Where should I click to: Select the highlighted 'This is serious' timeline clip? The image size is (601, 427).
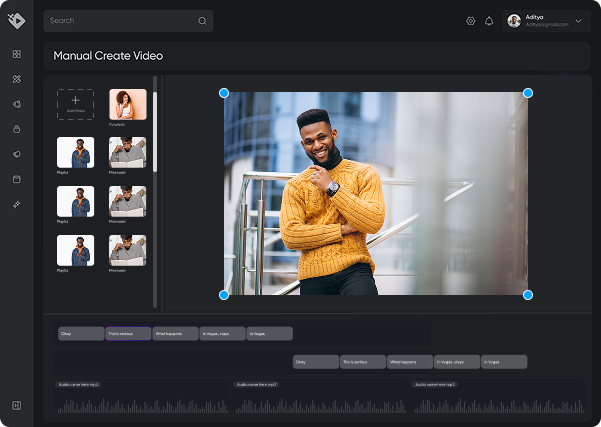point(128,334)
